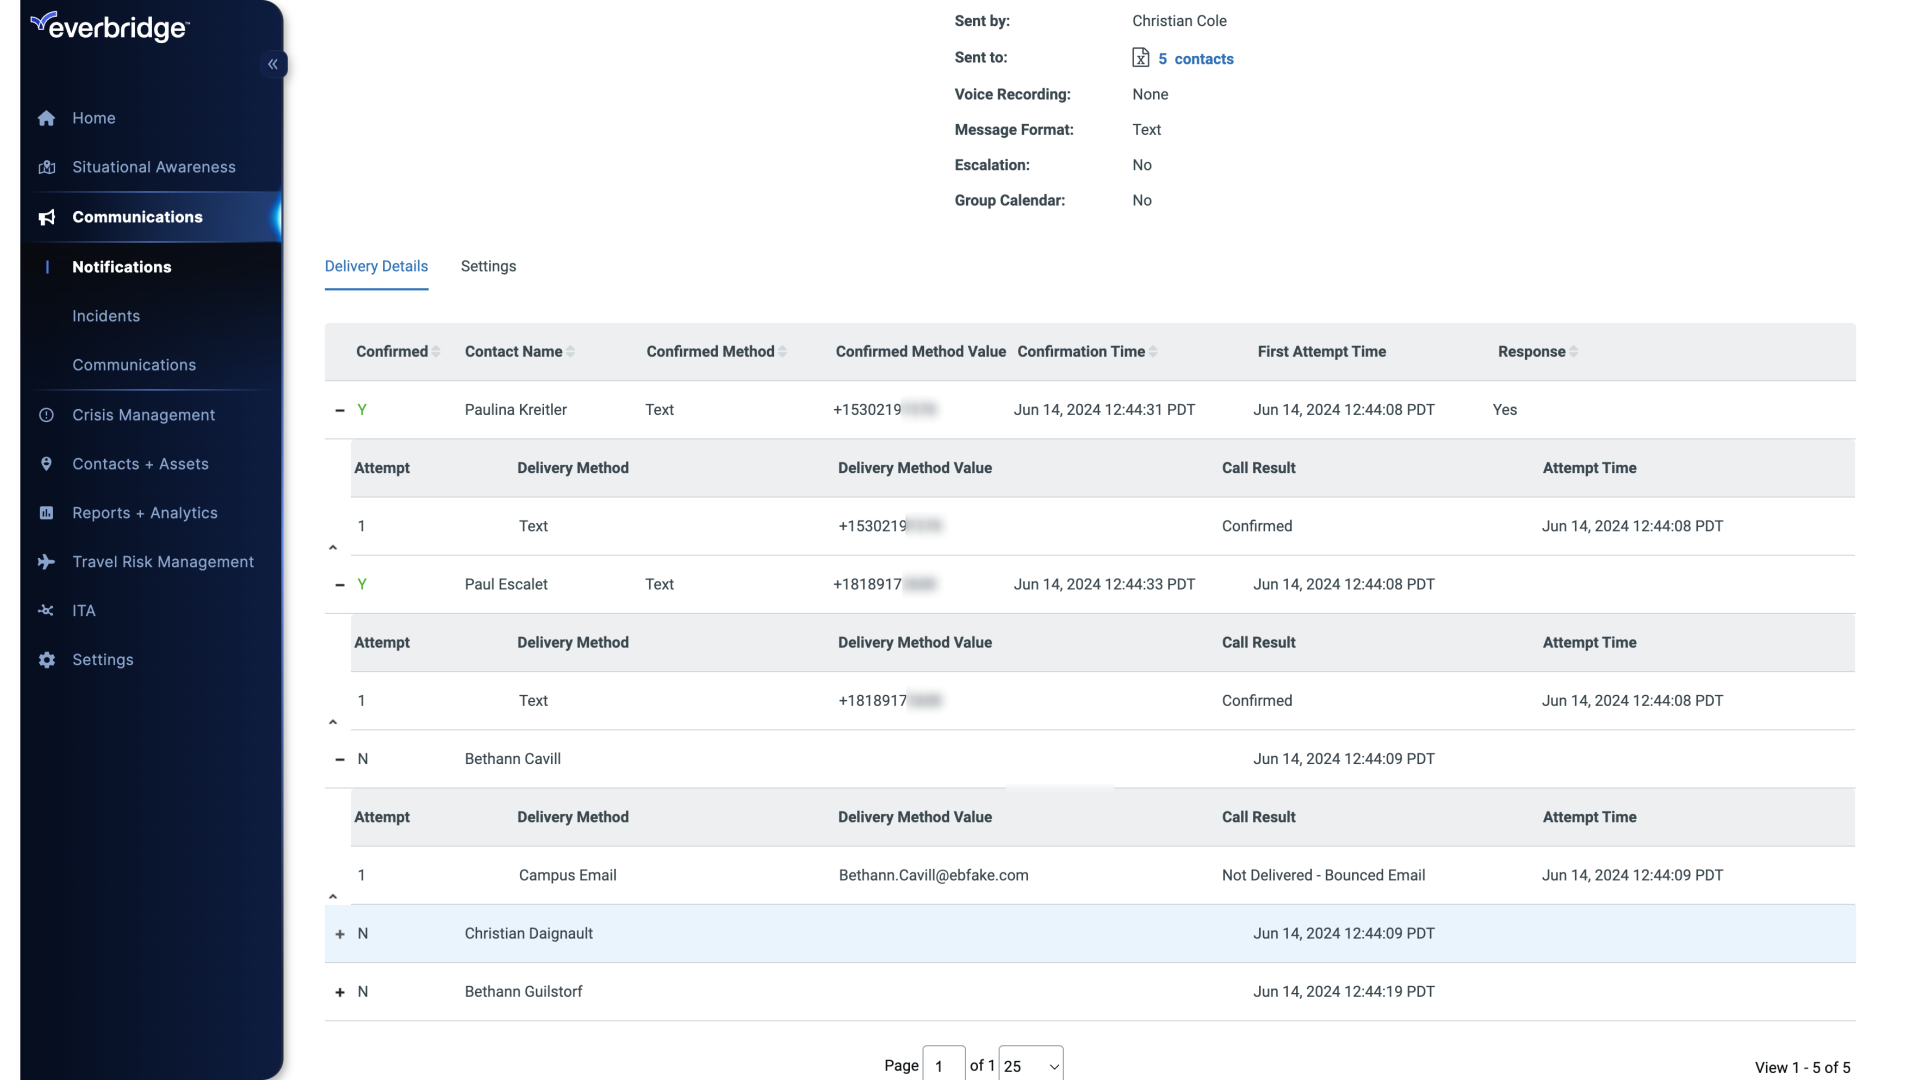The image size is (1920, 1080).
Task: Toggle sorting on the Confirmed column
Action: click(x=434, y=351)
